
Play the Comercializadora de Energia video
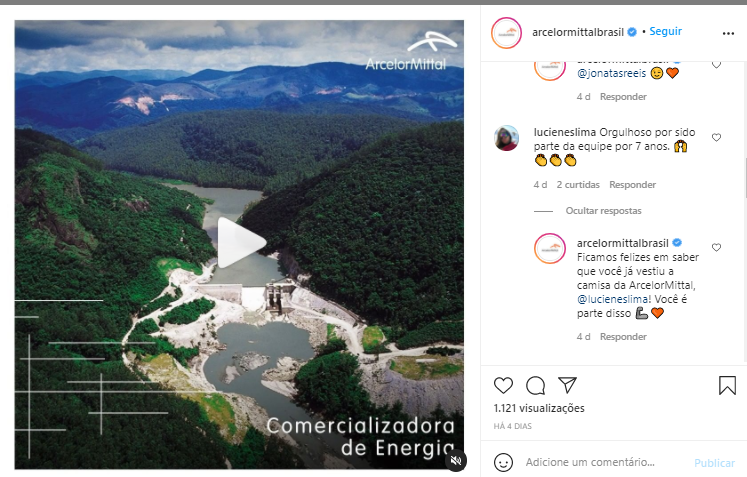coord(241,243)
